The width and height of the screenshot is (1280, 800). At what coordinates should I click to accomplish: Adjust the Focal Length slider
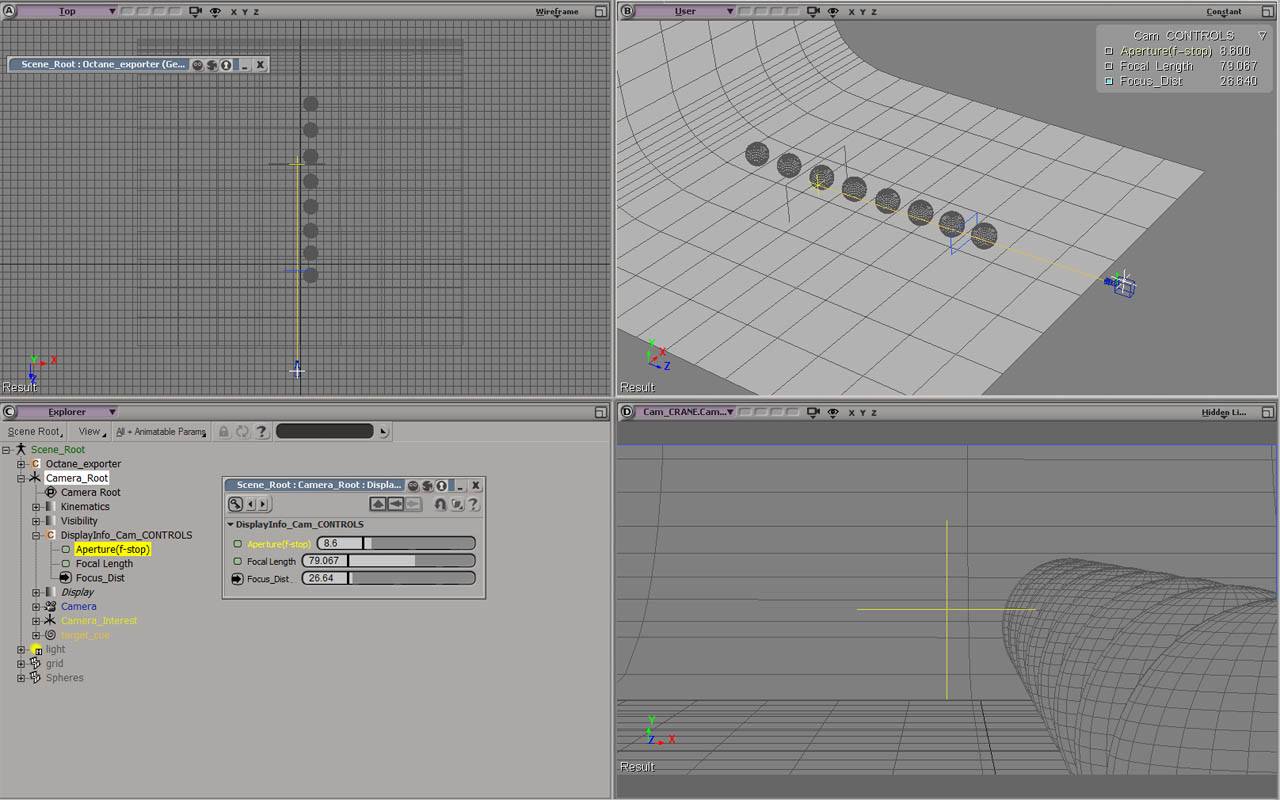[x=412, y=561]
